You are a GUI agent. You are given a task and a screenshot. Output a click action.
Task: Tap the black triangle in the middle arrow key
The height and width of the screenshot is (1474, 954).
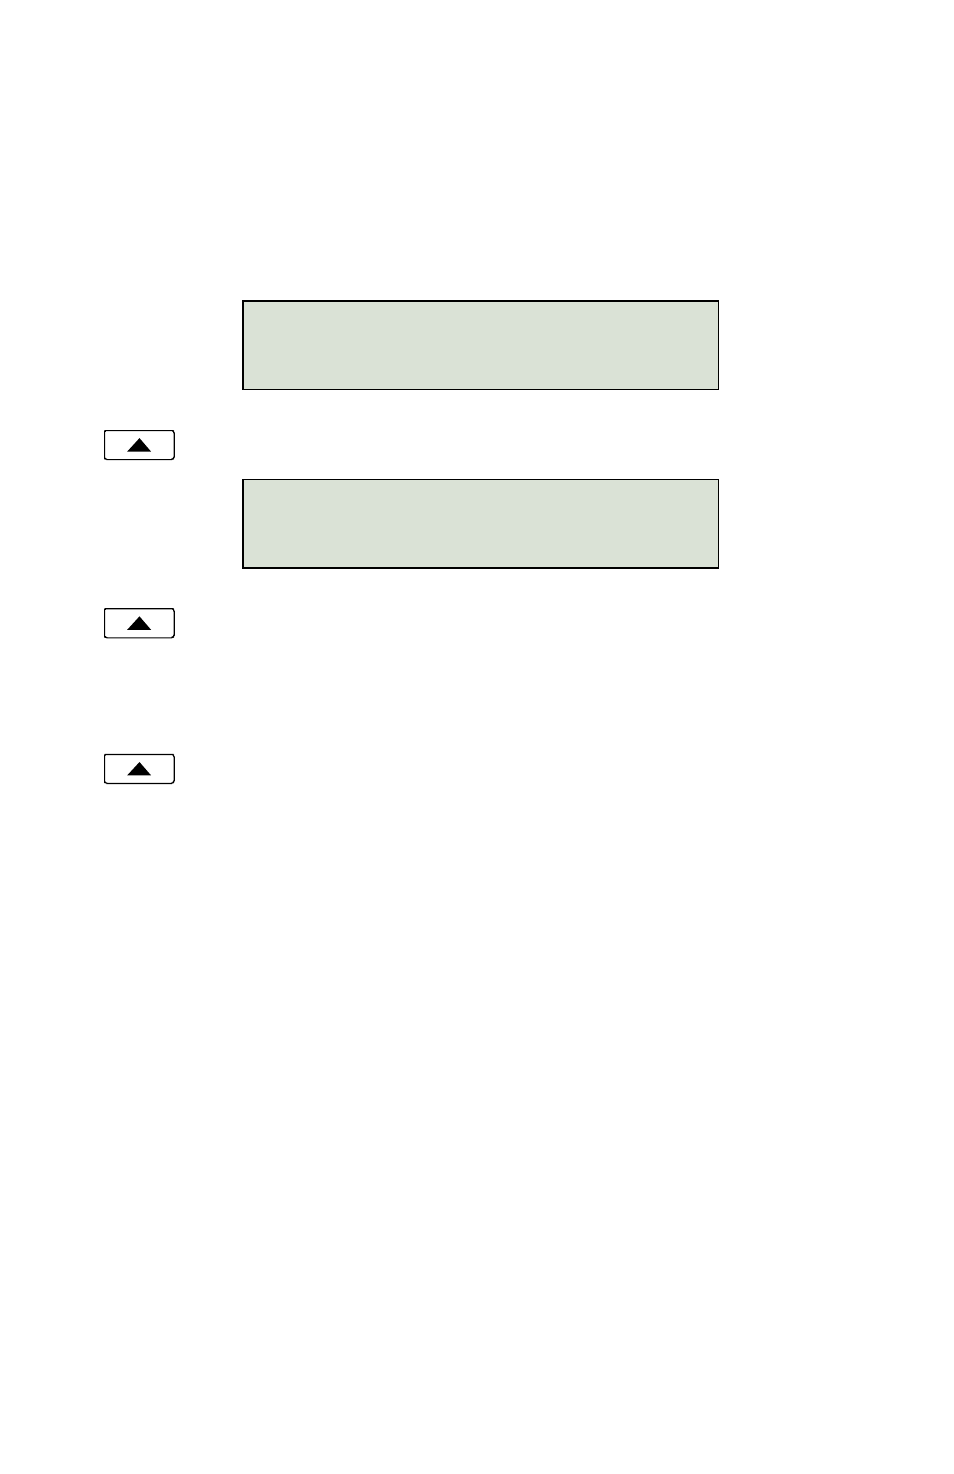[x=139, y=624]
